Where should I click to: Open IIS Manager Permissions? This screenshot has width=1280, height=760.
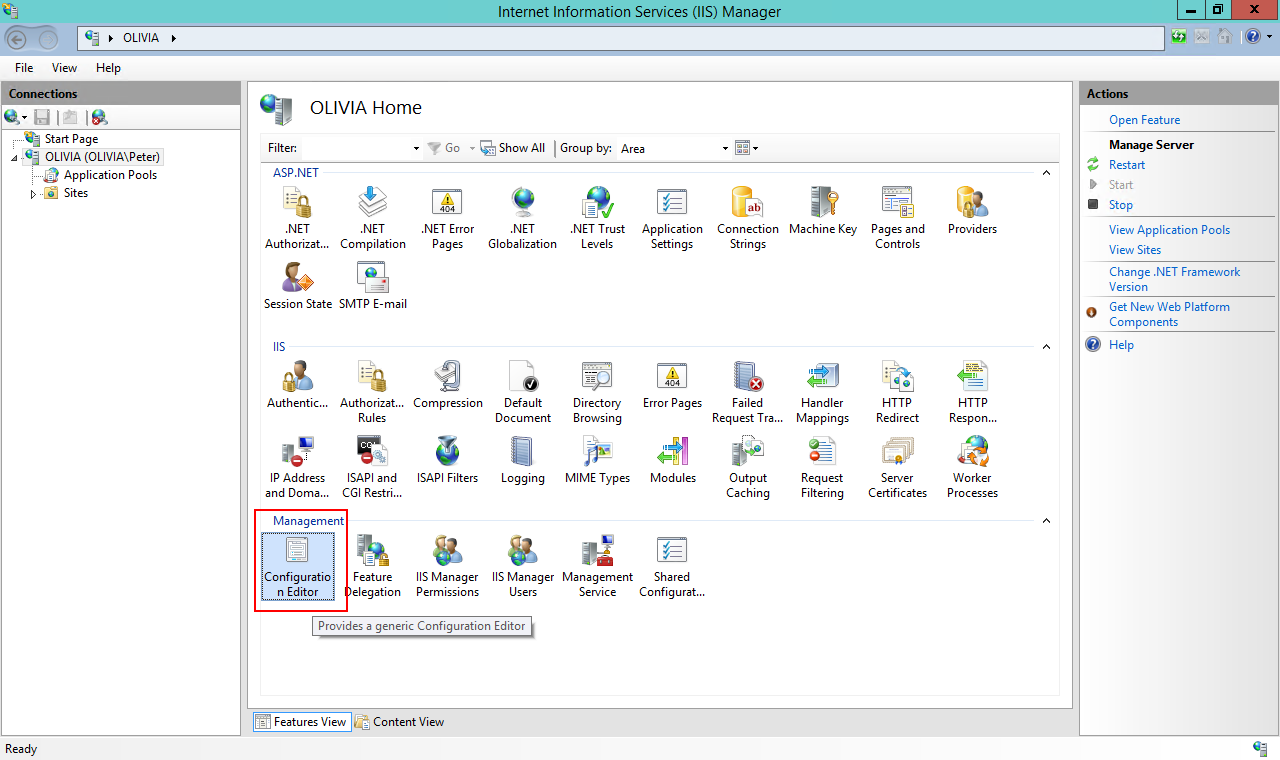coord(447,566)
